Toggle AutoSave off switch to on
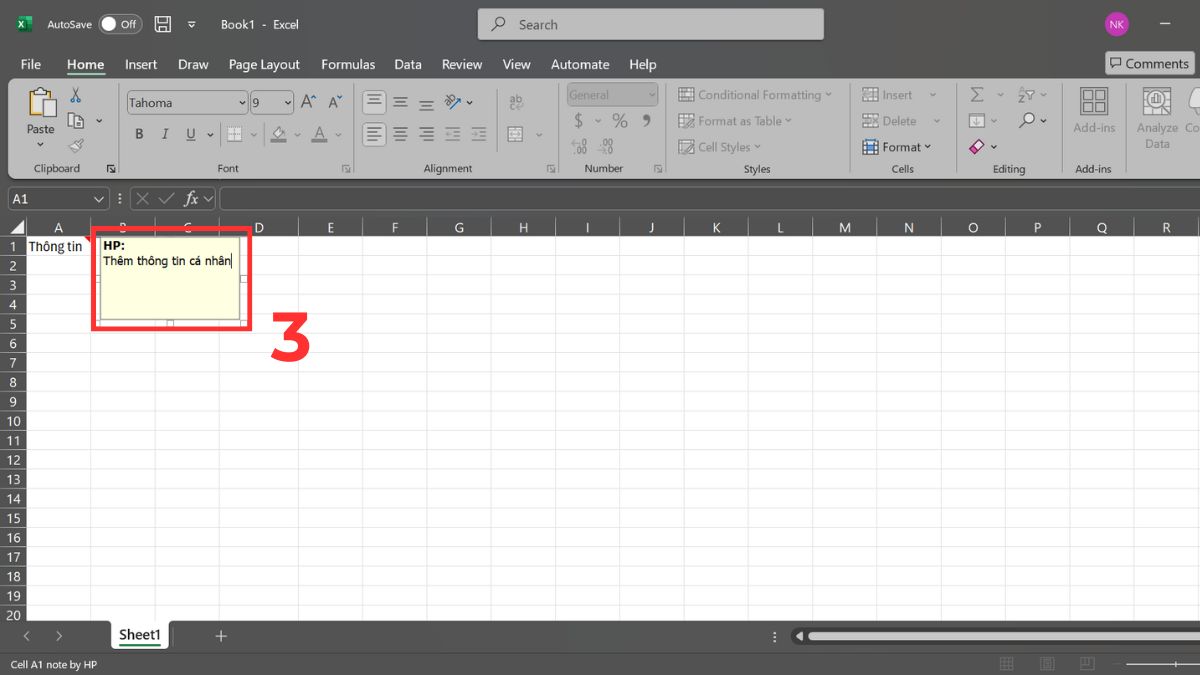Image resolution: width=1200 pixels, height=675 pixels. [x=119, y=24]
